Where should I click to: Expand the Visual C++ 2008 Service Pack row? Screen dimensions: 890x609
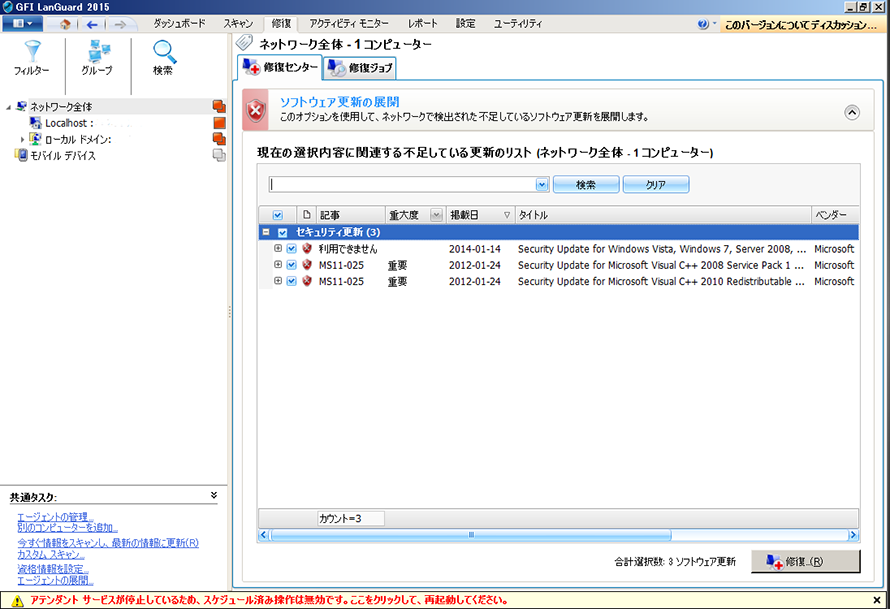tap(278, 264)
